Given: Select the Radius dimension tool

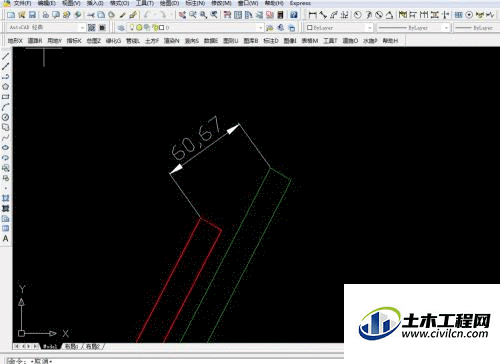Looking at the screenshot, I should tap(358, 15).
